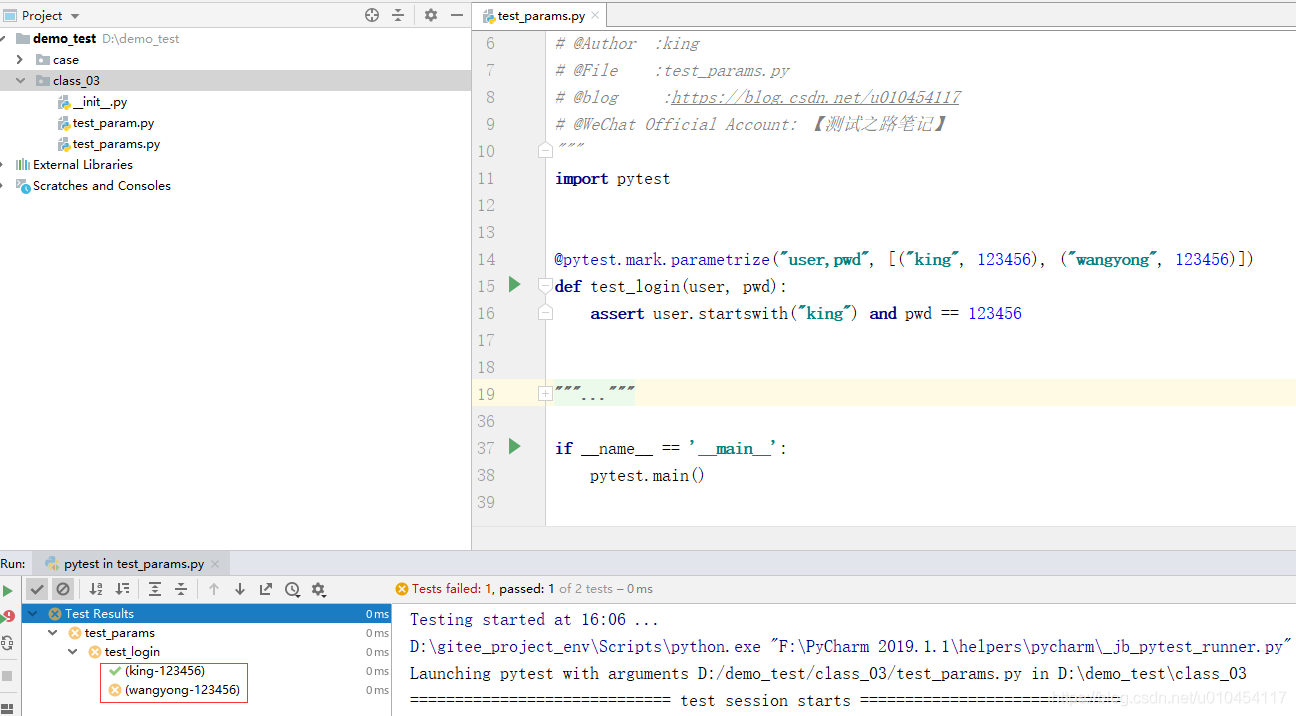Select class_03 folder in tree
Screen dimensions: 1296x716
tap(76, 81)
